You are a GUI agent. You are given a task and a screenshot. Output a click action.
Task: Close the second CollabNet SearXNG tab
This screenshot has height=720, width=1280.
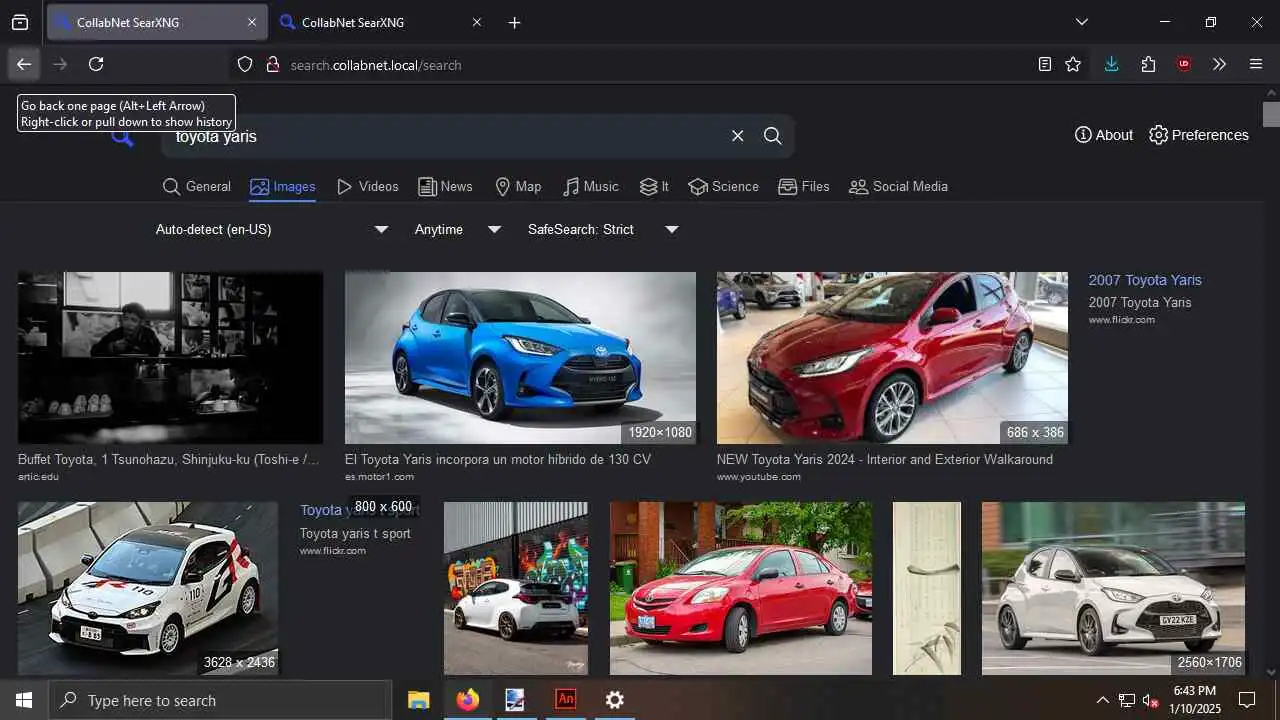click(x=476, y=22)
